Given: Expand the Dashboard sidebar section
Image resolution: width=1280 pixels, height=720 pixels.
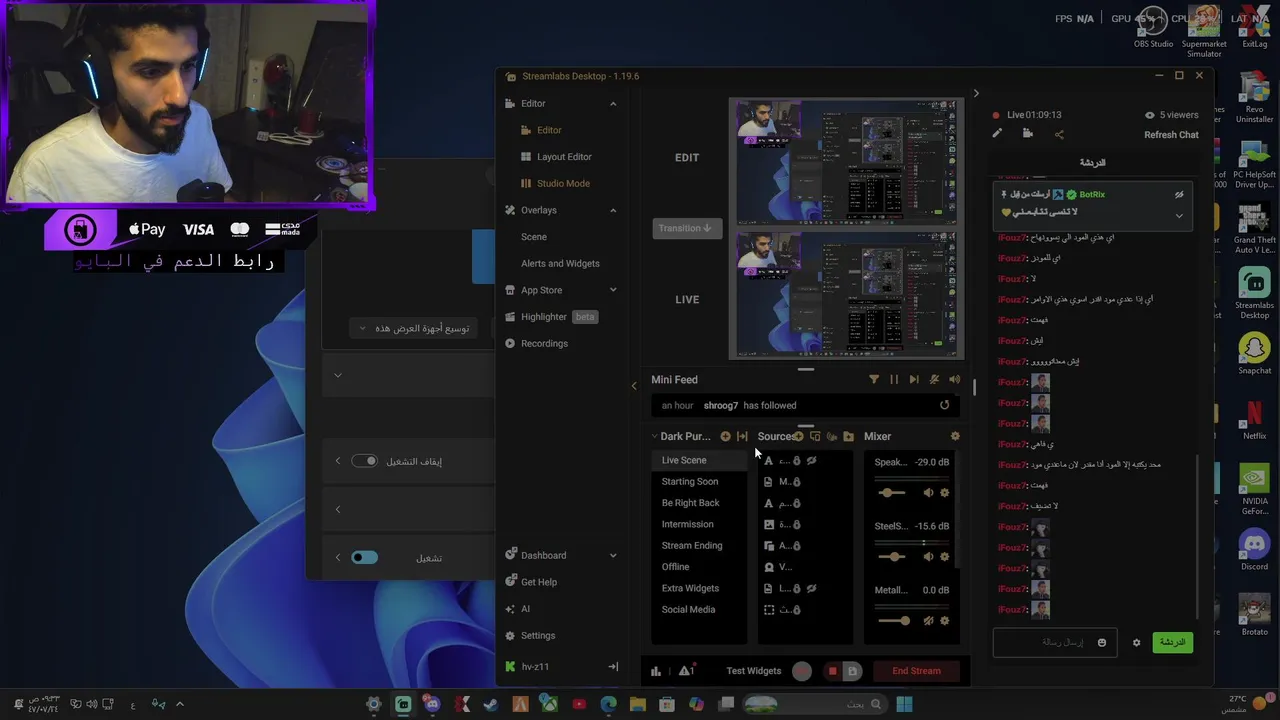Looking at the screenshot, I should (613, 556).
